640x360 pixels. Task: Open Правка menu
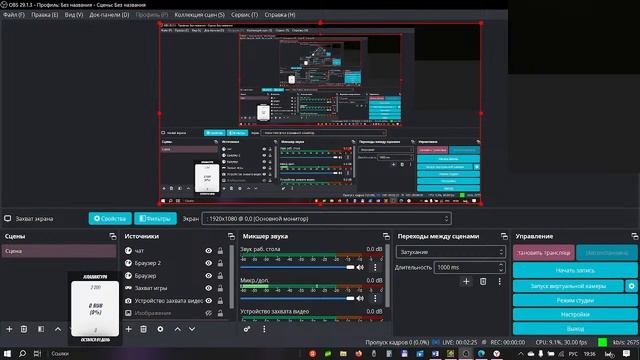tap(44, 15)
